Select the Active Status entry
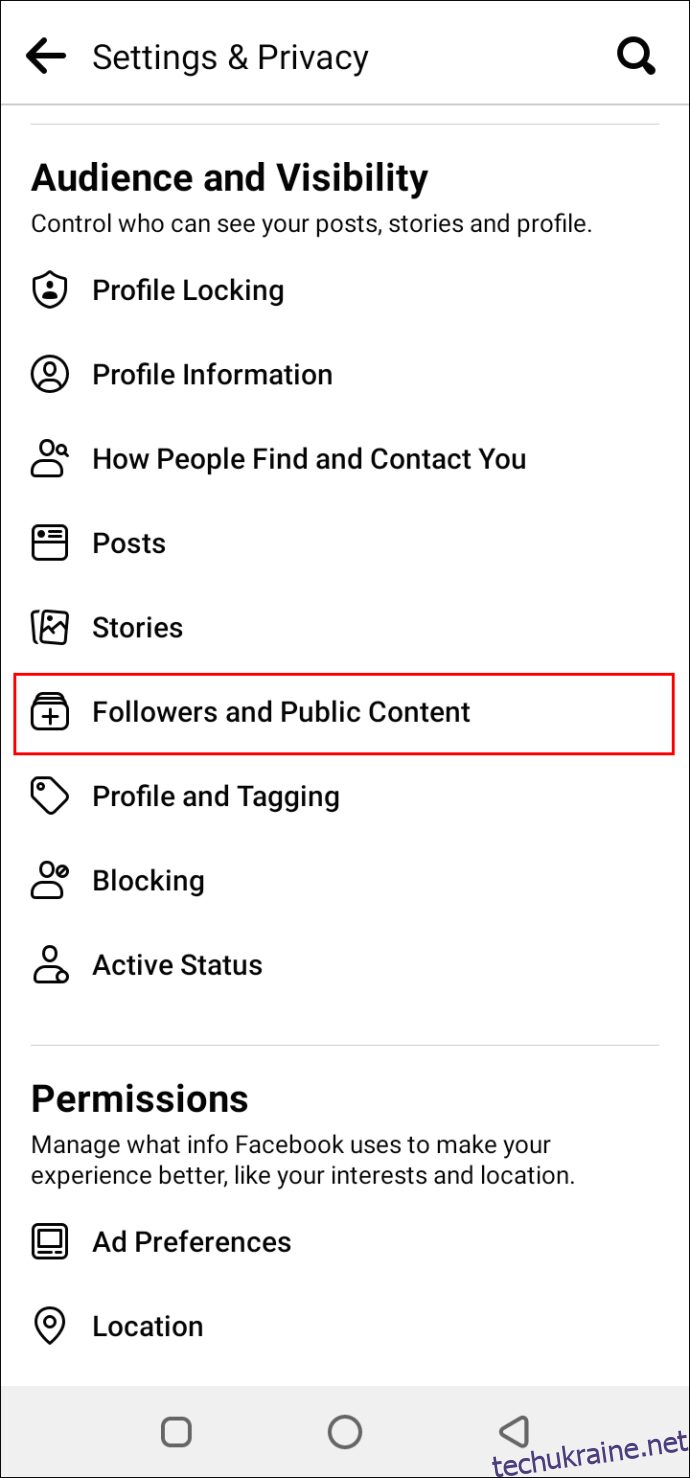This screenshot has height=1478, width=690. click(x=344, y=966)
